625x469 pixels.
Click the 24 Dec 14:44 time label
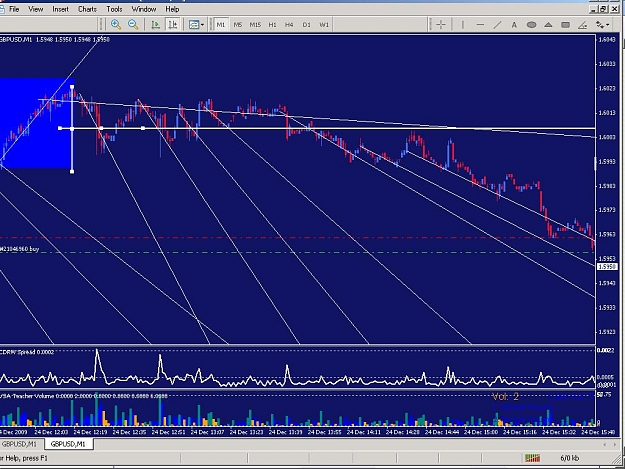[442, 432]
